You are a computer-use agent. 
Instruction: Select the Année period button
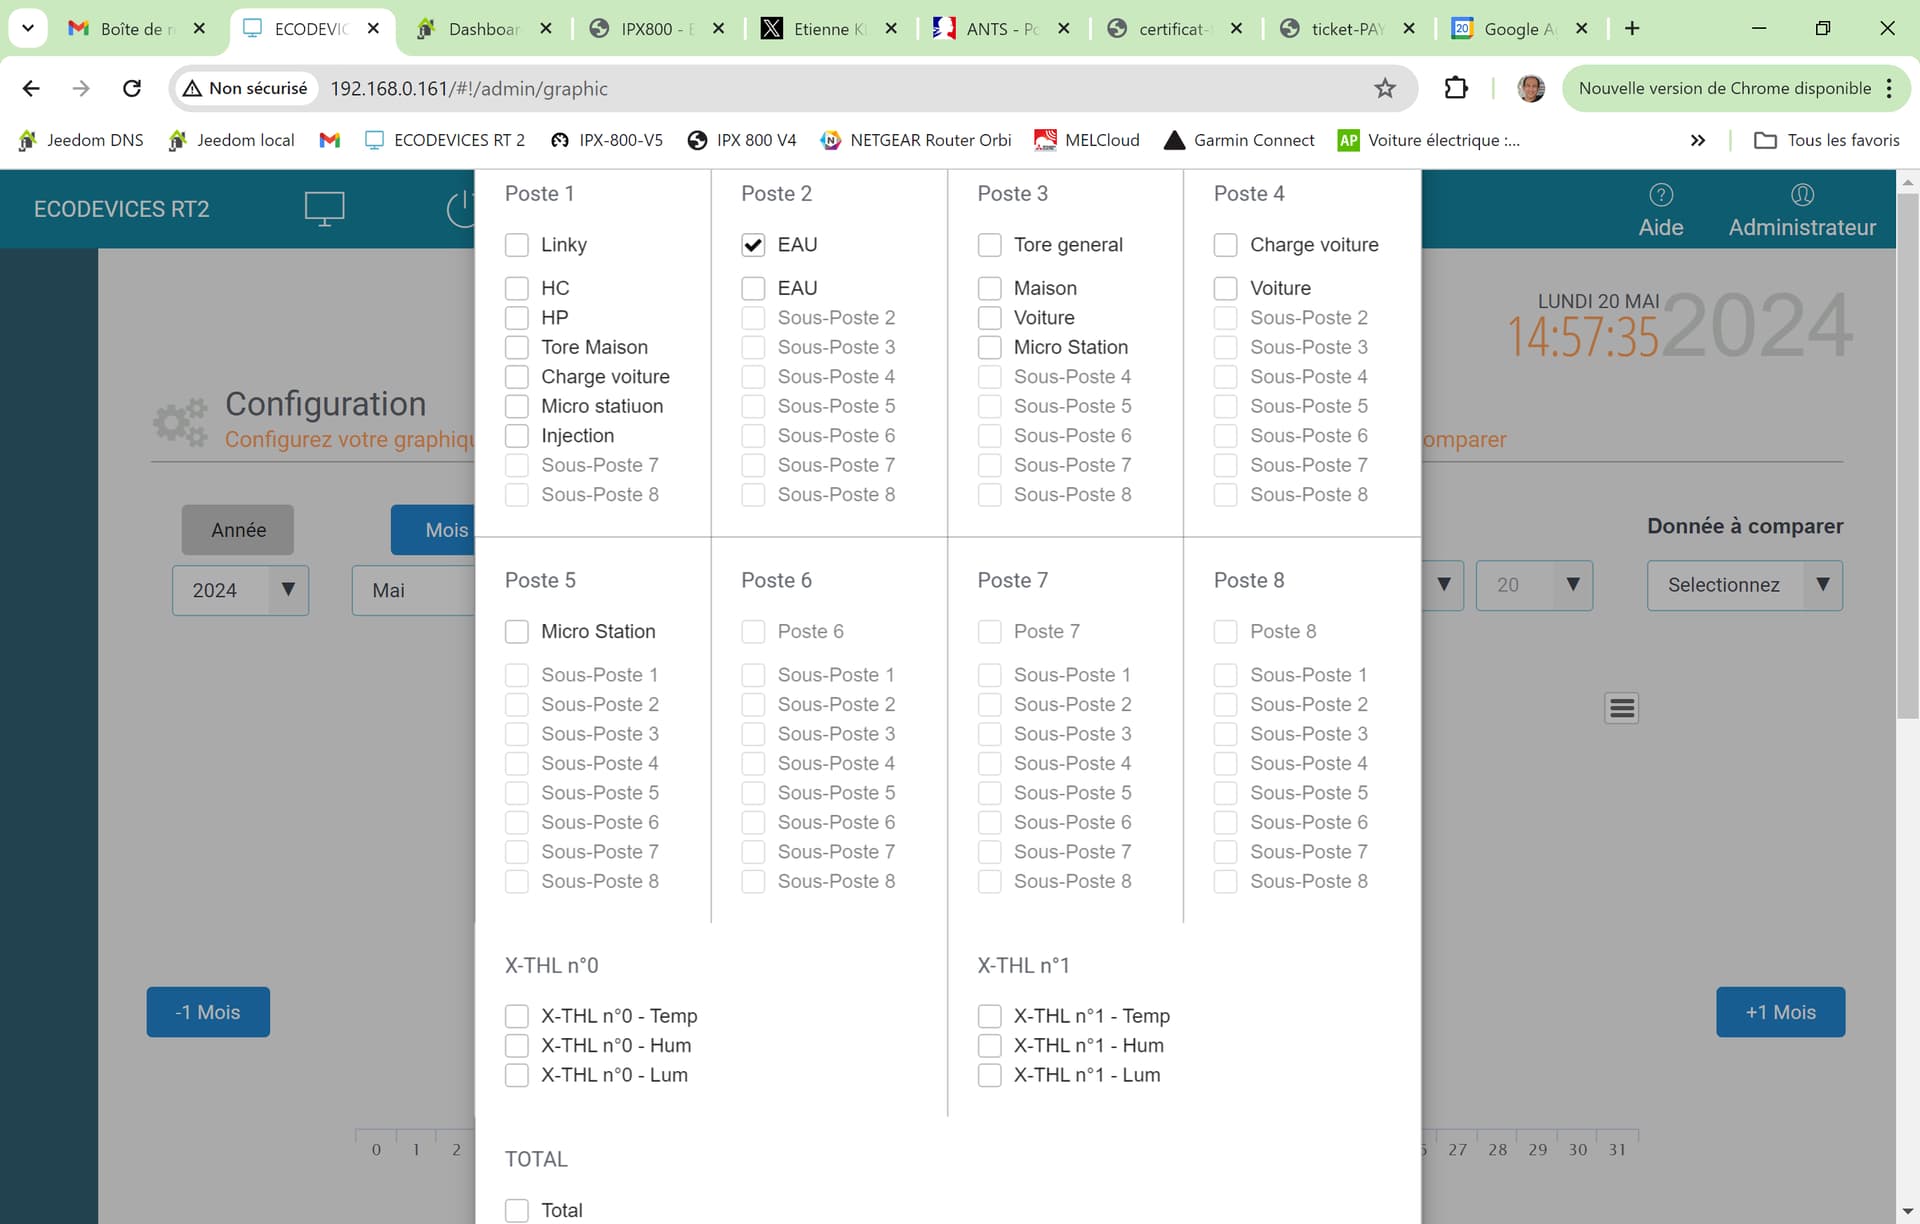point(238,530)
